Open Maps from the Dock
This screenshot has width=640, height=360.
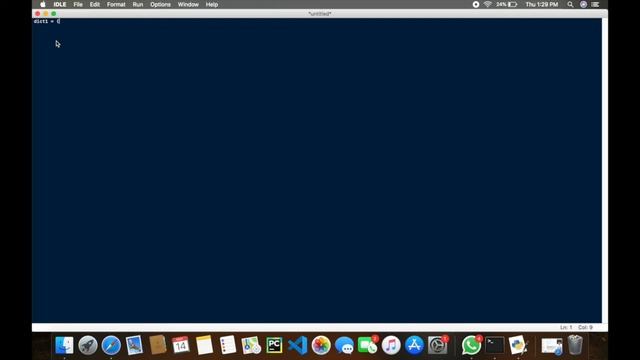click(251, 345)
